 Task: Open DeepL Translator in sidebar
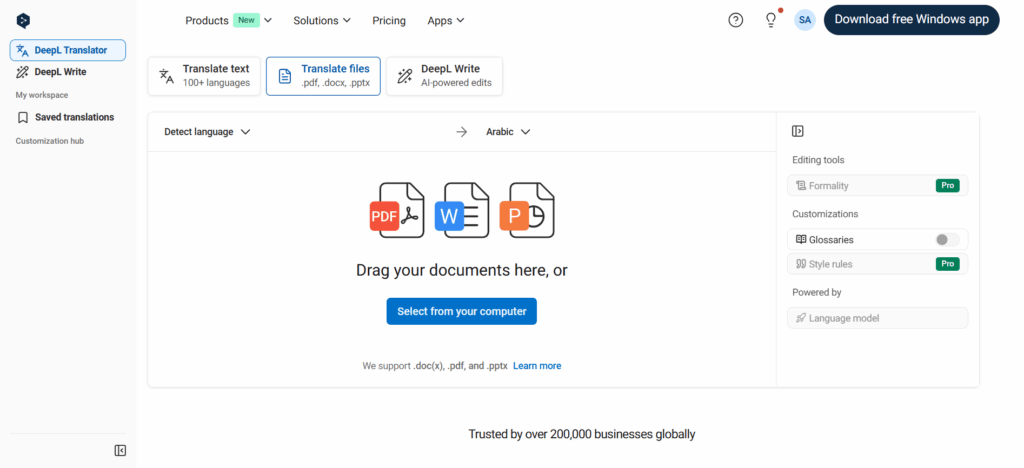[68, 50]
